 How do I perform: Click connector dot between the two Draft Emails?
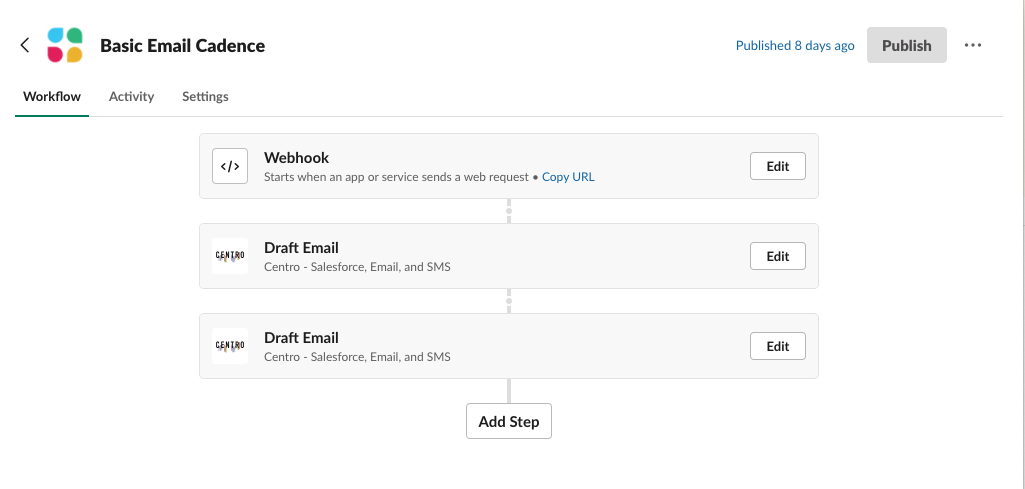[509, 301]
